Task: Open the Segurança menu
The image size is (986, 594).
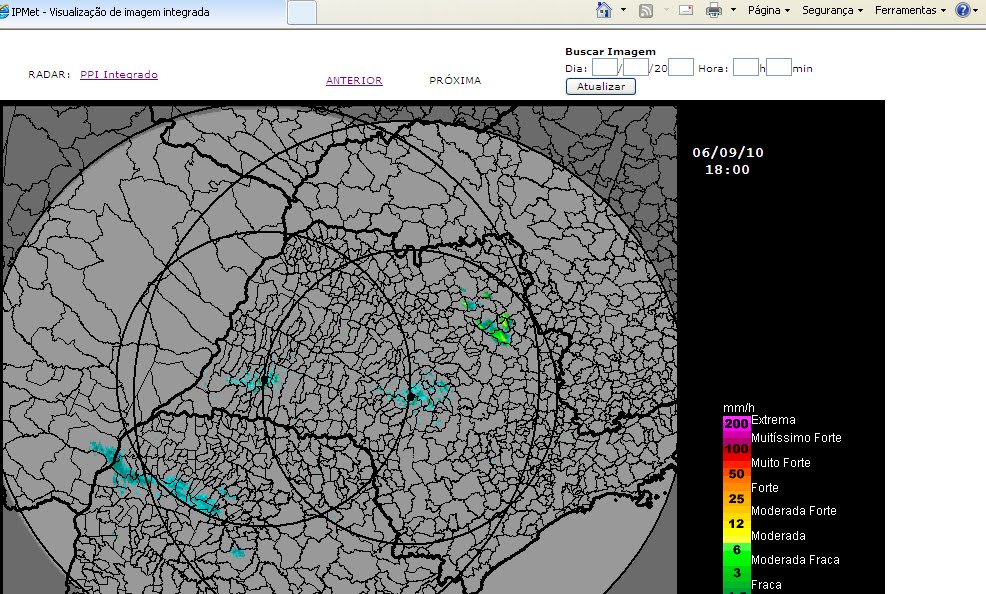Action: [x=832, y=10]
